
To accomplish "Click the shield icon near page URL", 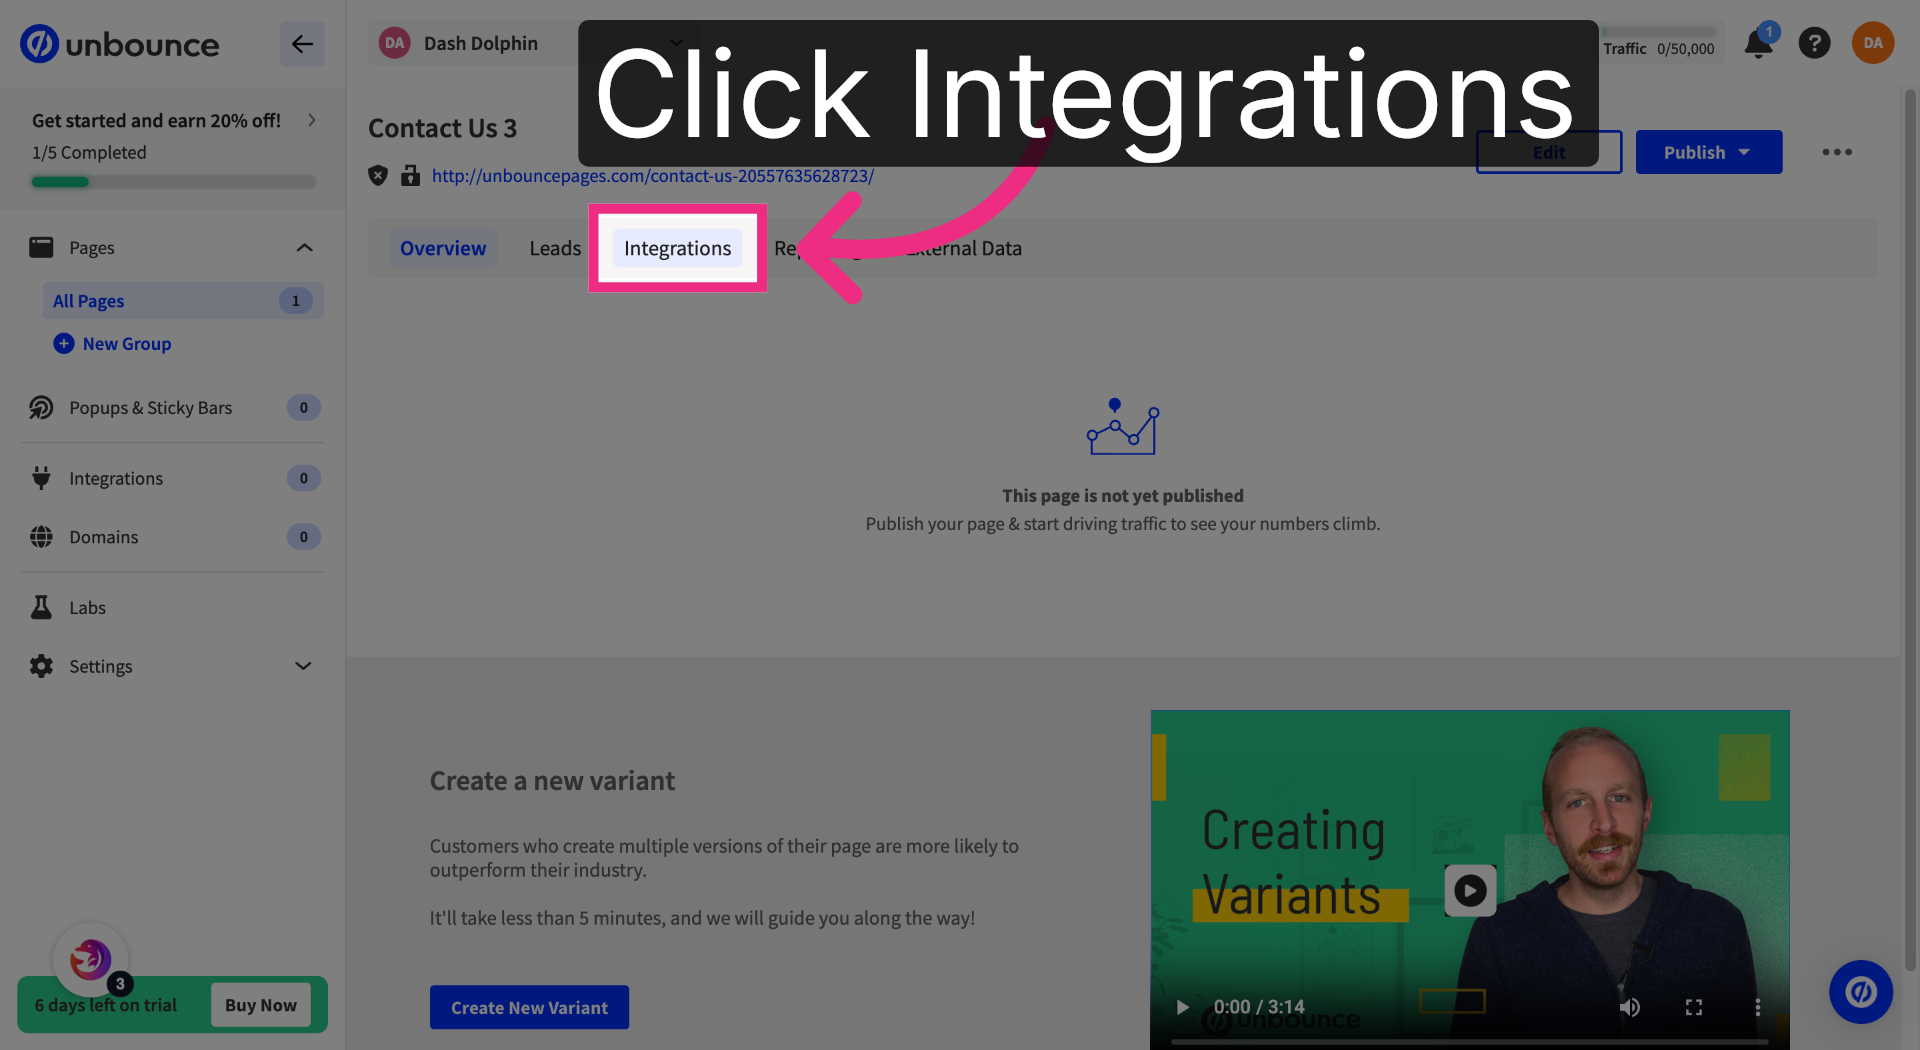I will tap(378, 176).
